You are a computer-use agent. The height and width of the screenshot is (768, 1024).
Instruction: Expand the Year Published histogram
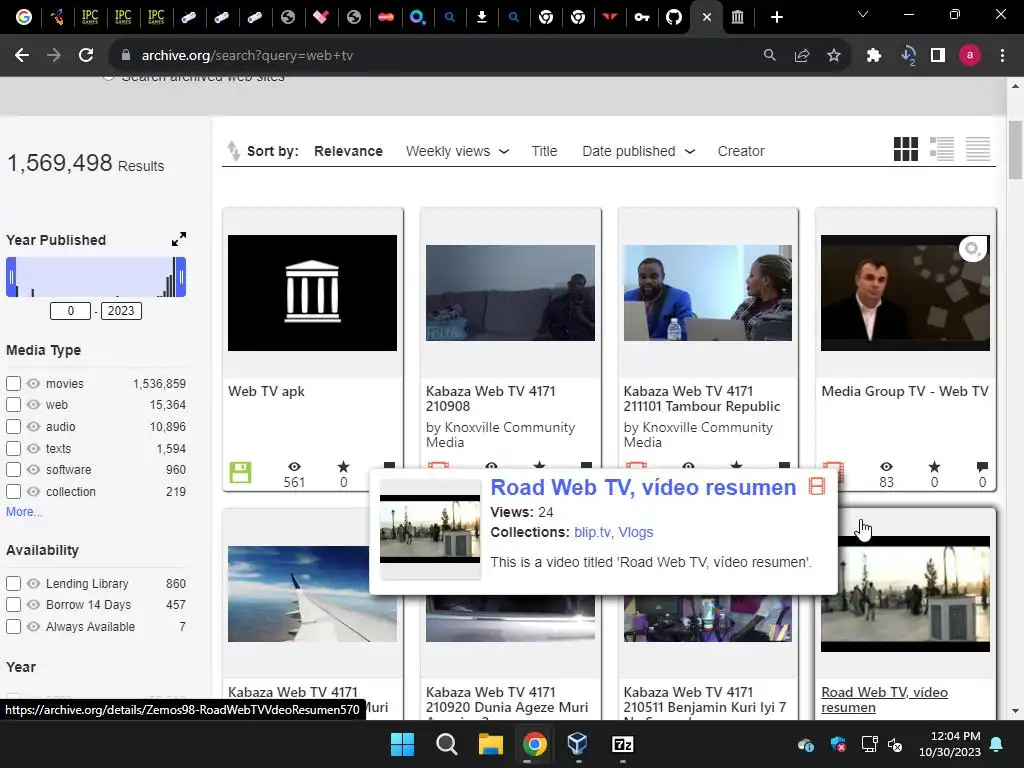pyautogui.click(x=179, y=239)
